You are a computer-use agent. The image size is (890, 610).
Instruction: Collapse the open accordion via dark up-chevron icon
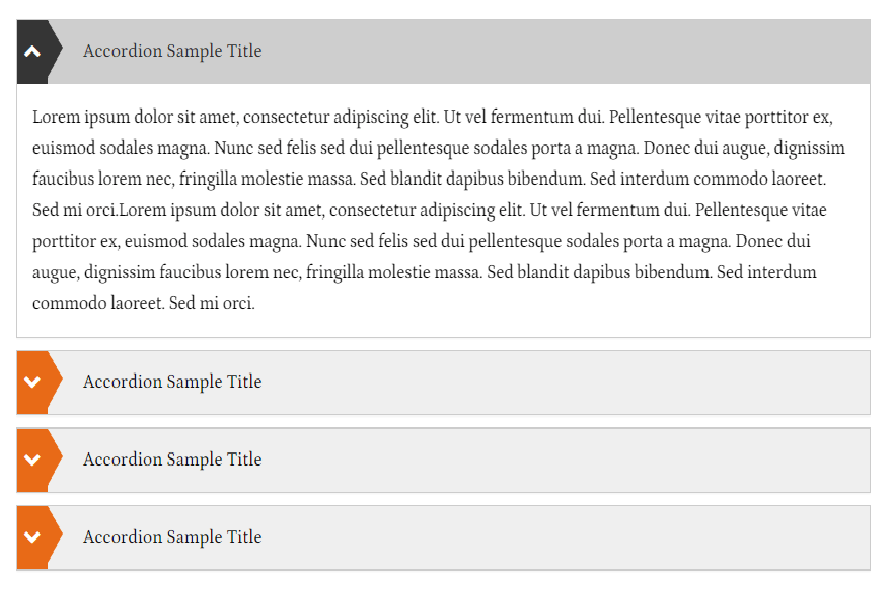33,52
